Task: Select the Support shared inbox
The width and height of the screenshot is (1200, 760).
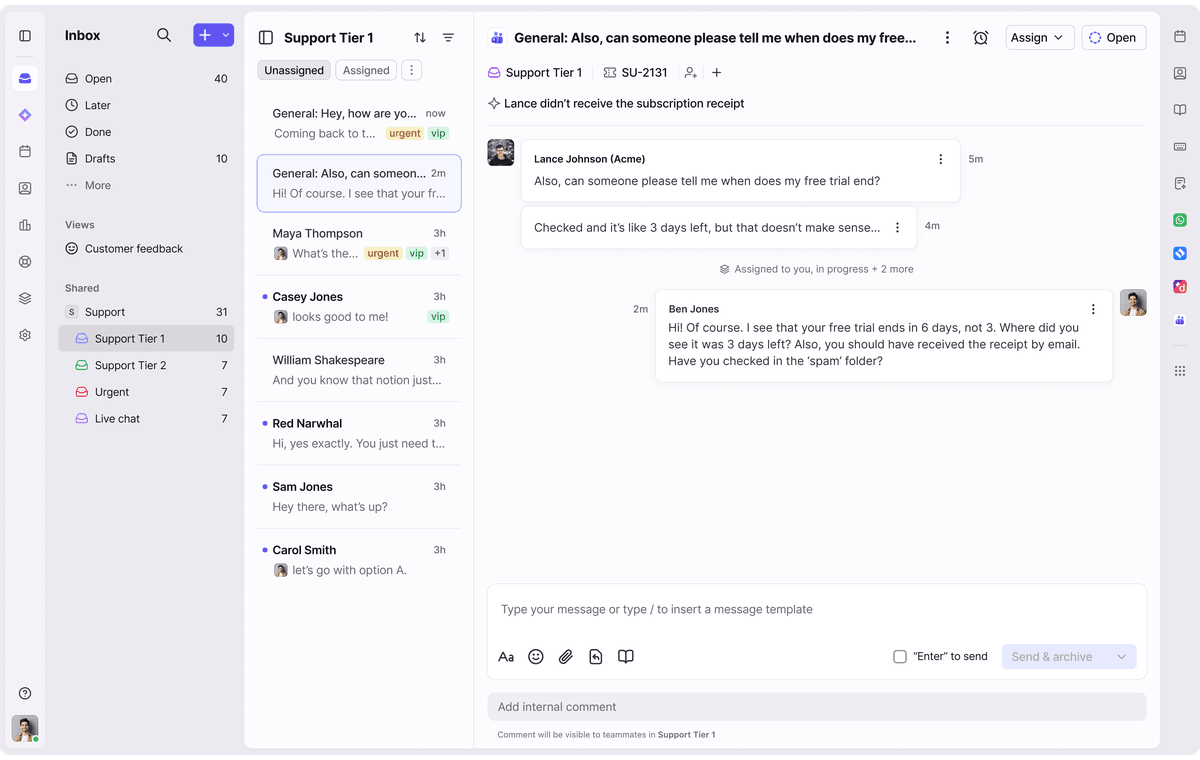Action: (x=146, y=312)
